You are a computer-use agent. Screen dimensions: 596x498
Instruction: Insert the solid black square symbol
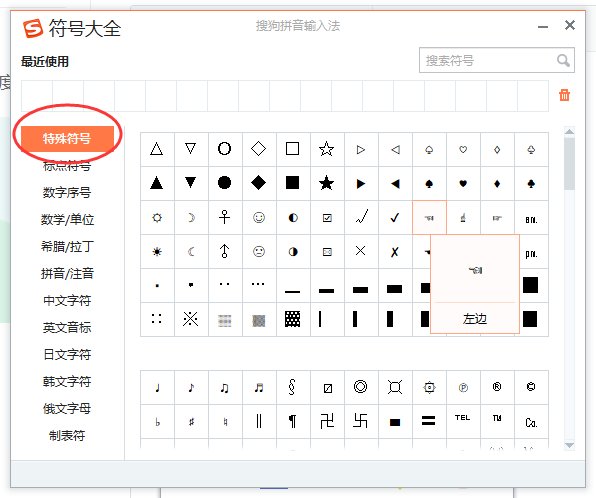[292, 182]
